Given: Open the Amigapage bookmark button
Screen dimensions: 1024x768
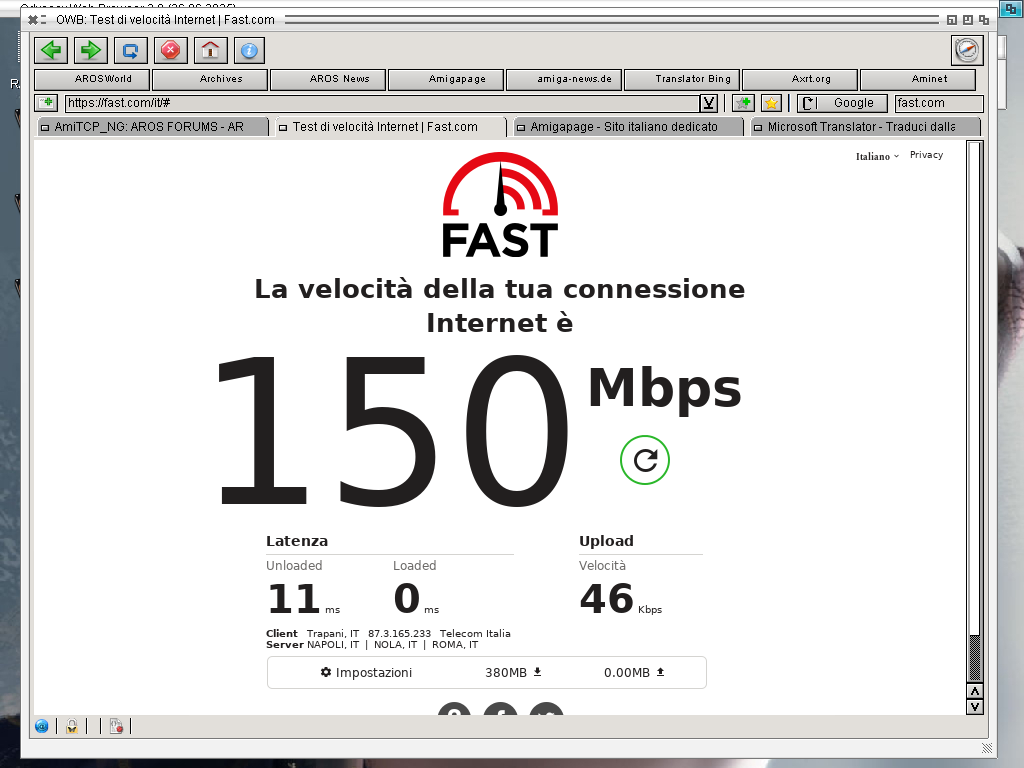Looking at the screenshot, I should [447, 79].
